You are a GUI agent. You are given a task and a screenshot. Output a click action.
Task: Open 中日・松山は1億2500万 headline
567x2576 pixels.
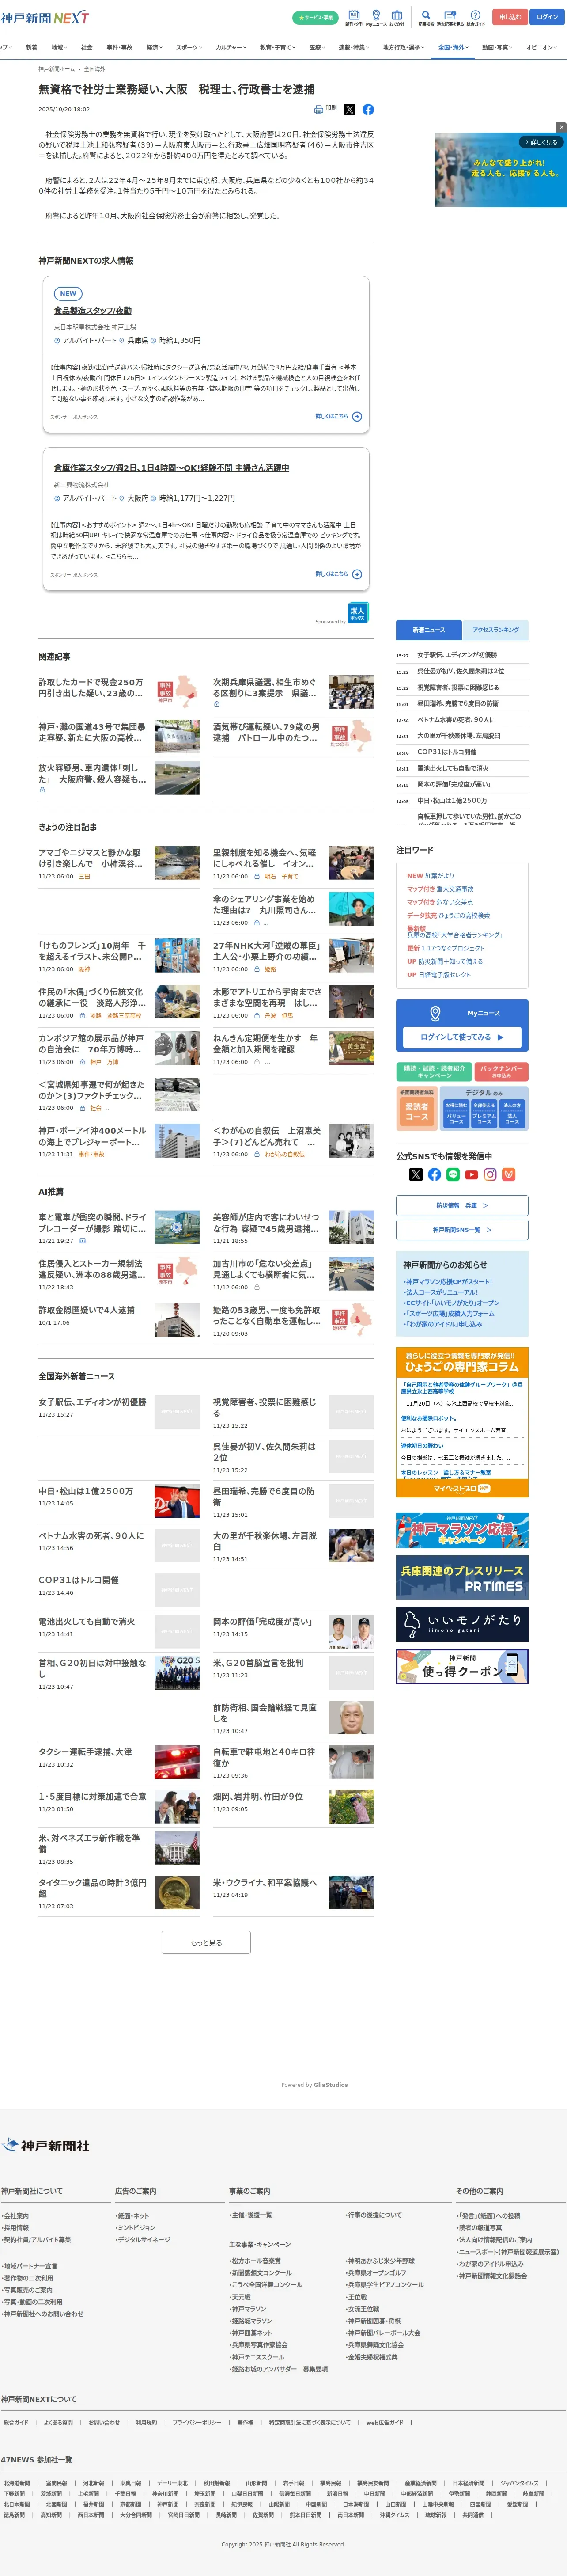(x=86, y=1491)
